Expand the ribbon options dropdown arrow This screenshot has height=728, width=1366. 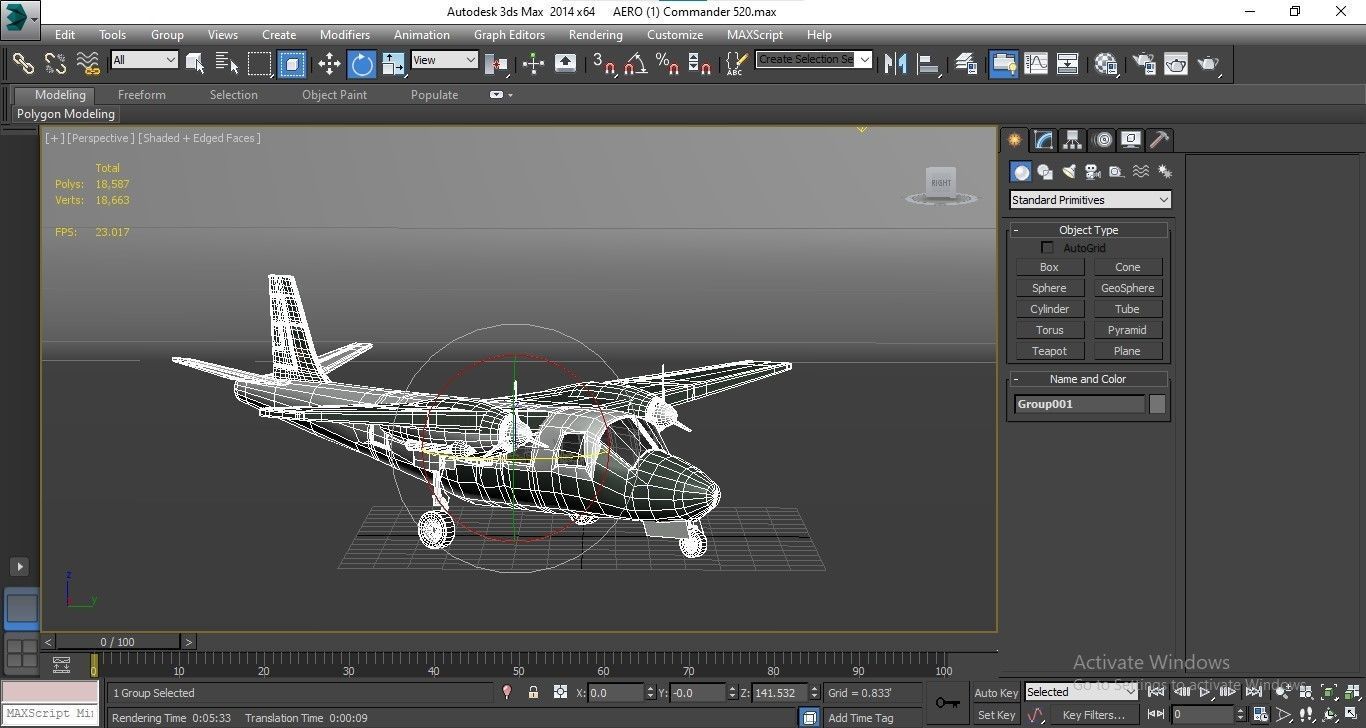[511, 95]
